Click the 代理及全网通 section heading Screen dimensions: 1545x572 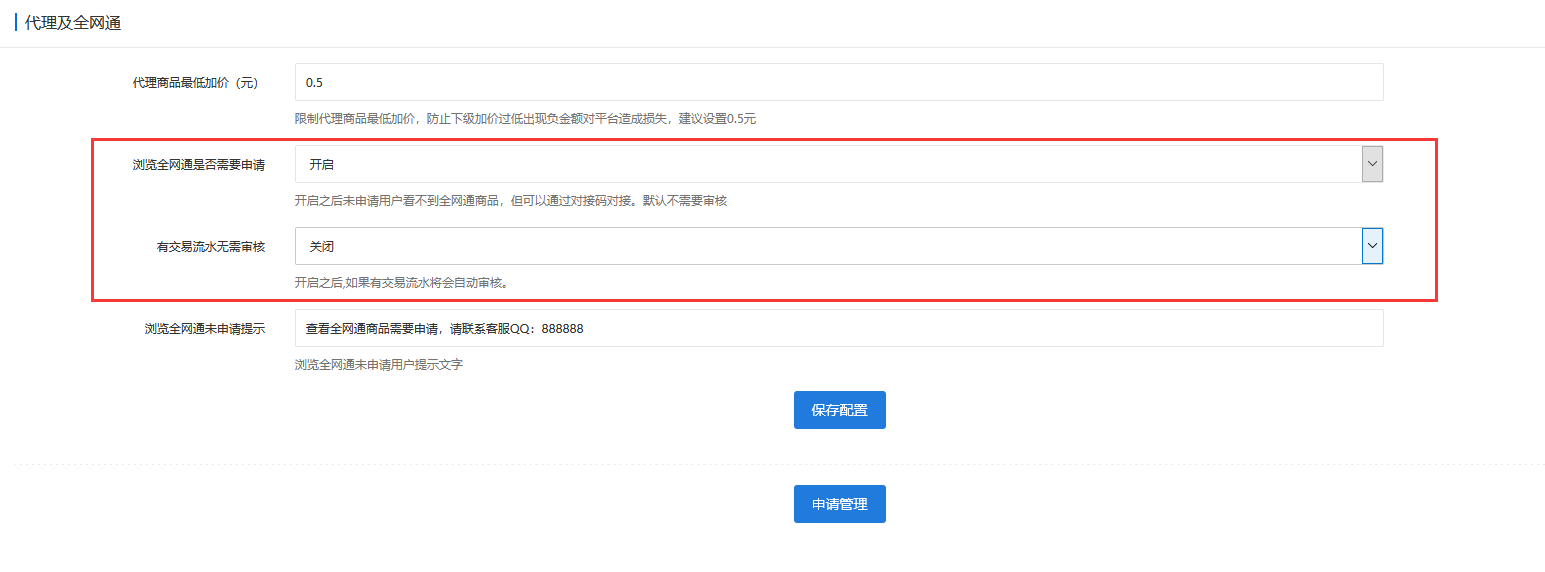(x=72, y=23)
